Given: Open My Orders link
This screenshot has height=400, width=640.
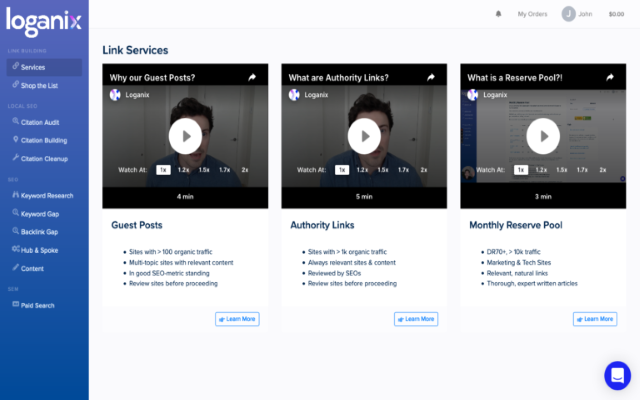Looking at the screenshot, I should (x=533, y=14).
